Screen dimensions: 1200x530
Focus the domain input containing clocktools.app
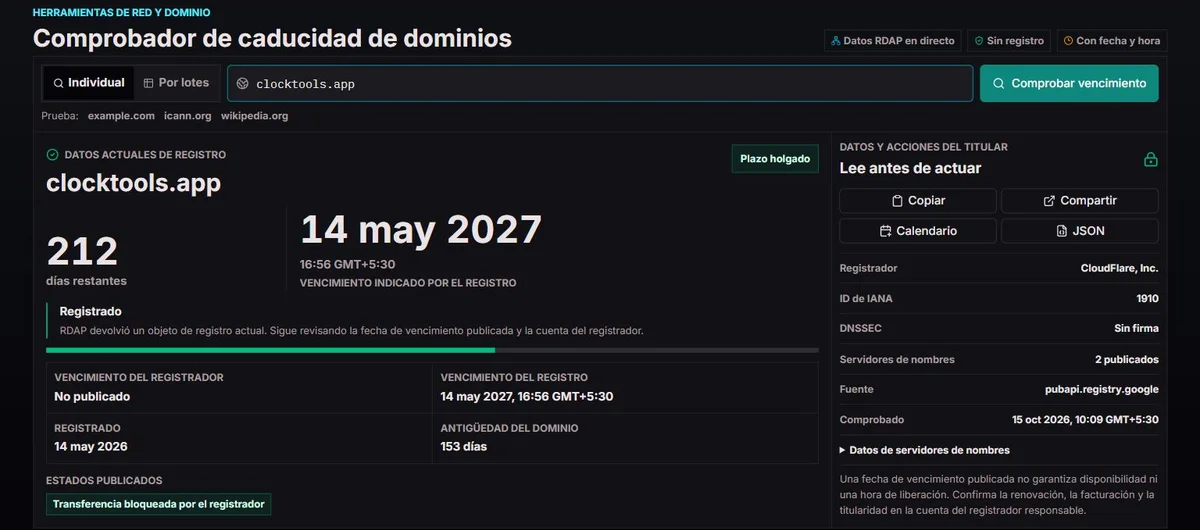[x=600, y=84]
